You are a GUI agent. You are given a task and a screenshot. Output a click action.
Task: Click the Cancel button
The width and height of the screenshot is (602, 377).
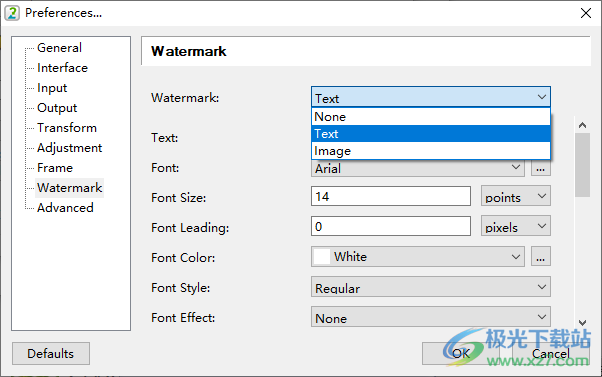coord(551,354)
